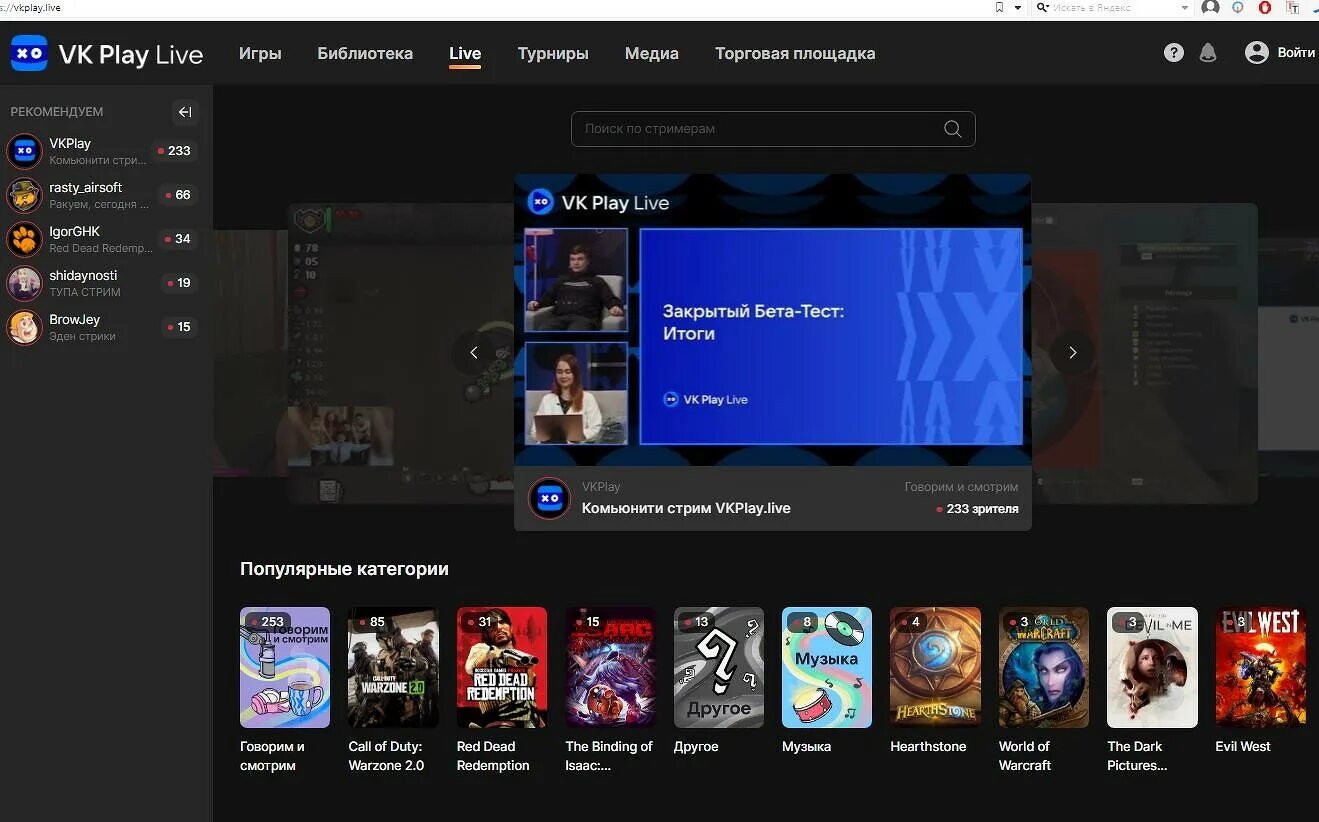Screen dimensions: 1319x822
Task: Open The Binding of Isaac category card
Action: pos(610,667)
